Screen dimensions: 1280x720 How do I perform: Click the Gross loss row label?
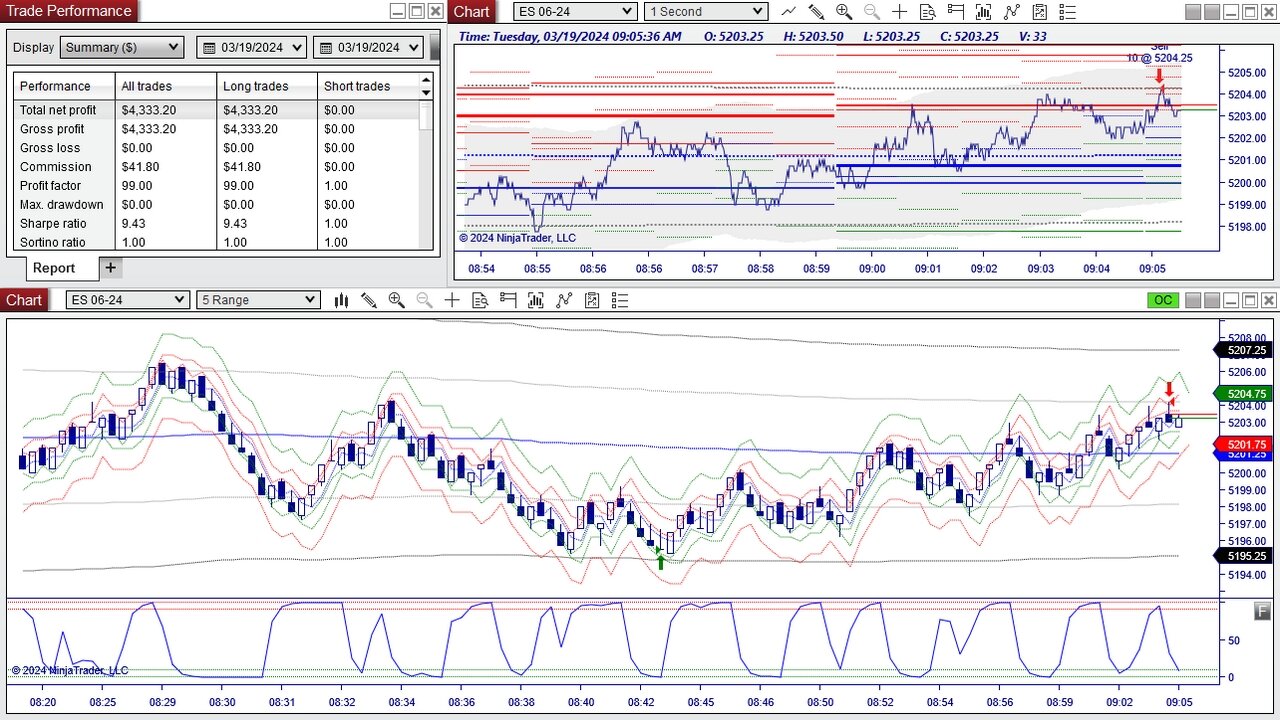point(50,148)
